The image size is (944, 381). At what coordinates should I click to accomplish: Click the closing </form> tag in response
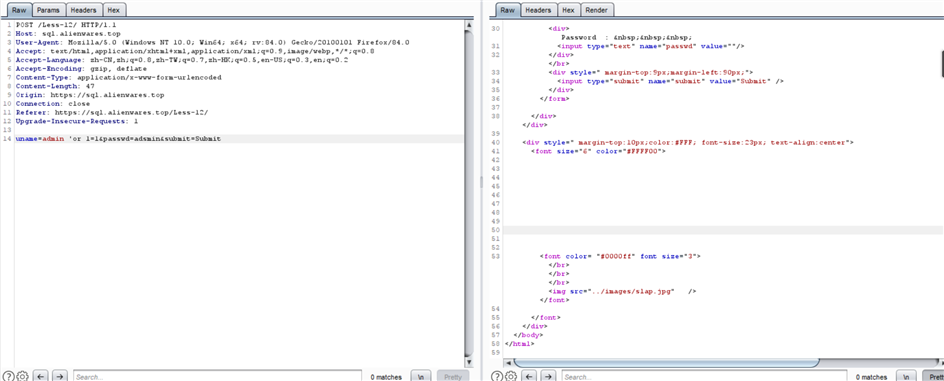click(554, 98)
